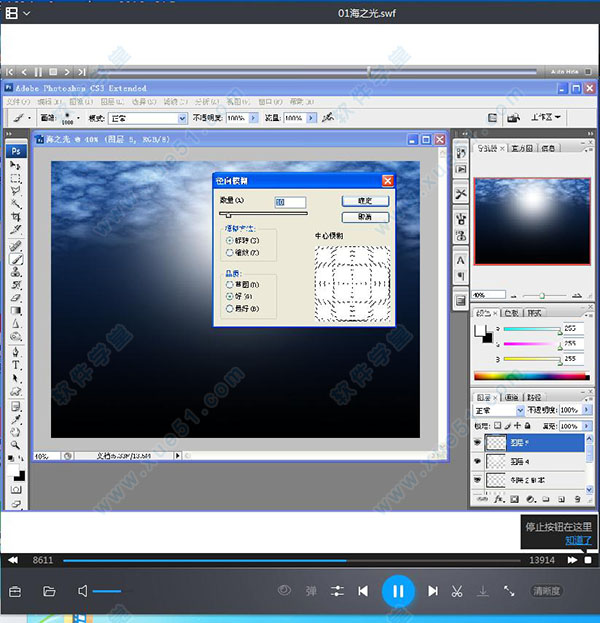Viewport: 600px width, 623px height.
Task: Toggle Quick Mask mode icon
Action: [16, 490]
